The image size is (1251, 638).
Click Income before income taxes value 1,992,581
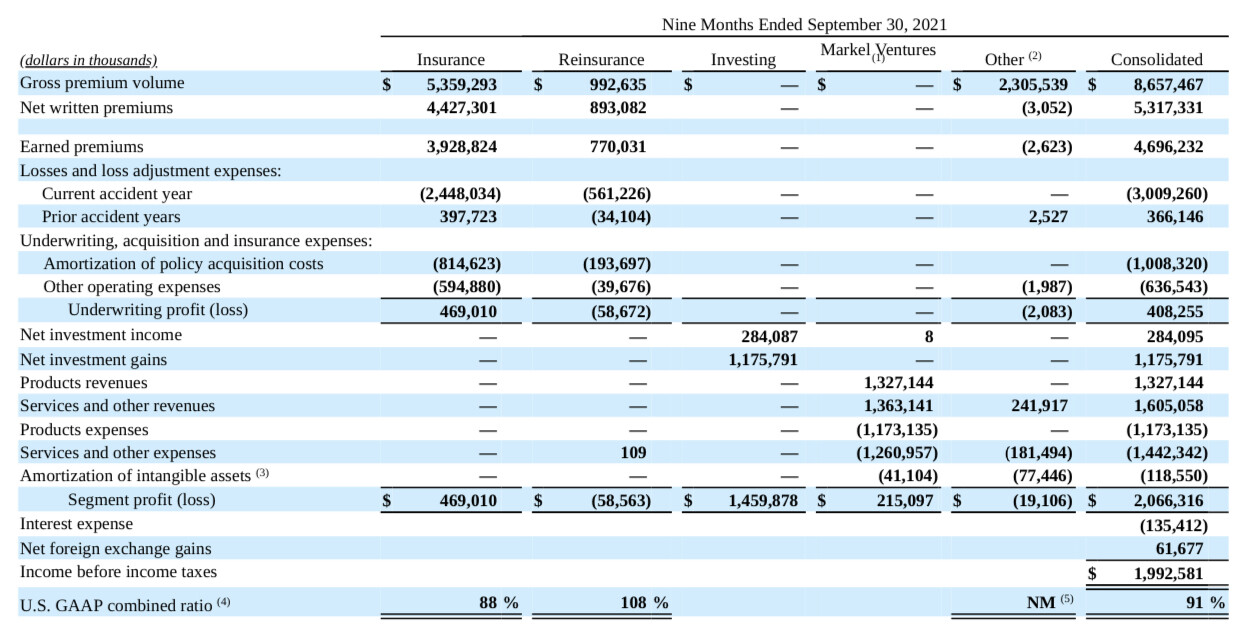click(1168, 574)
